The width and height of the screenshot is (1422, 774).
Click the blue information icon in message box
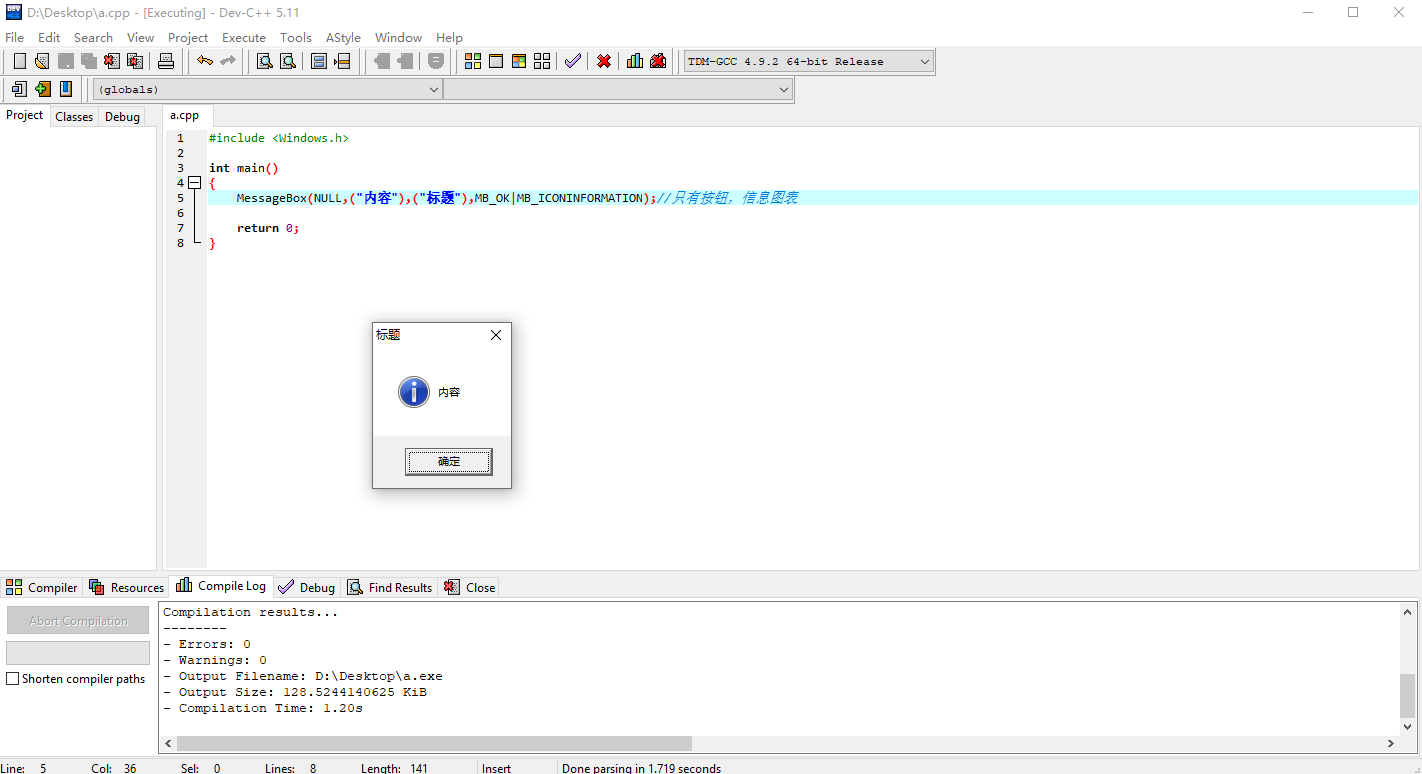[414, 392]
